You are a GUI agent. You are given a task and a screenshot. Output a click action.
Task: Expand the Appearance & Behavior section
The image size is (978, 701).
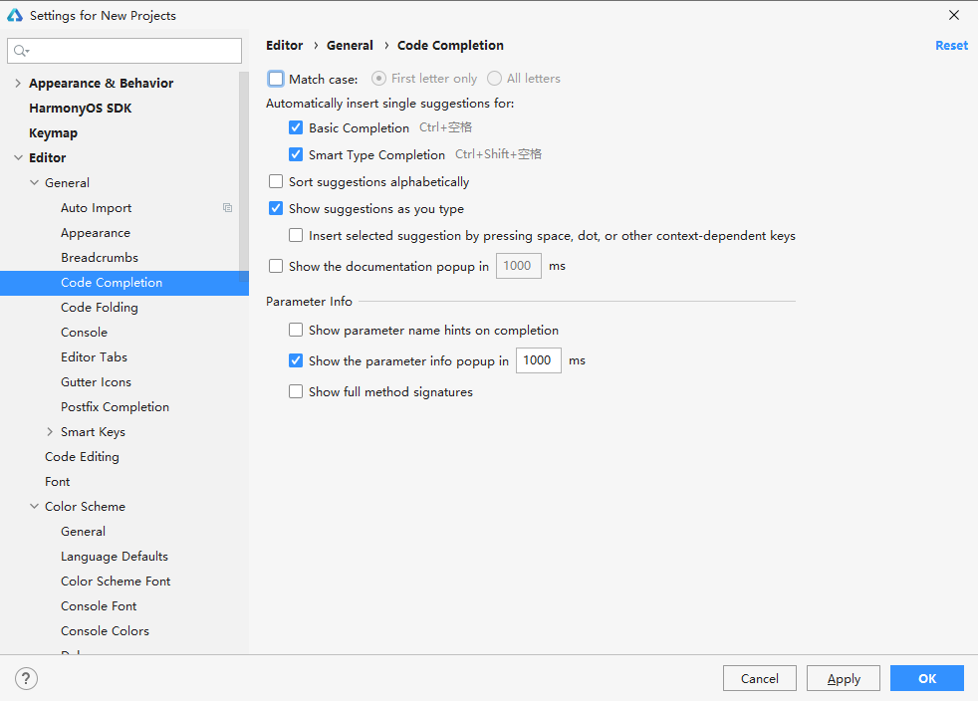pos(17,83)
